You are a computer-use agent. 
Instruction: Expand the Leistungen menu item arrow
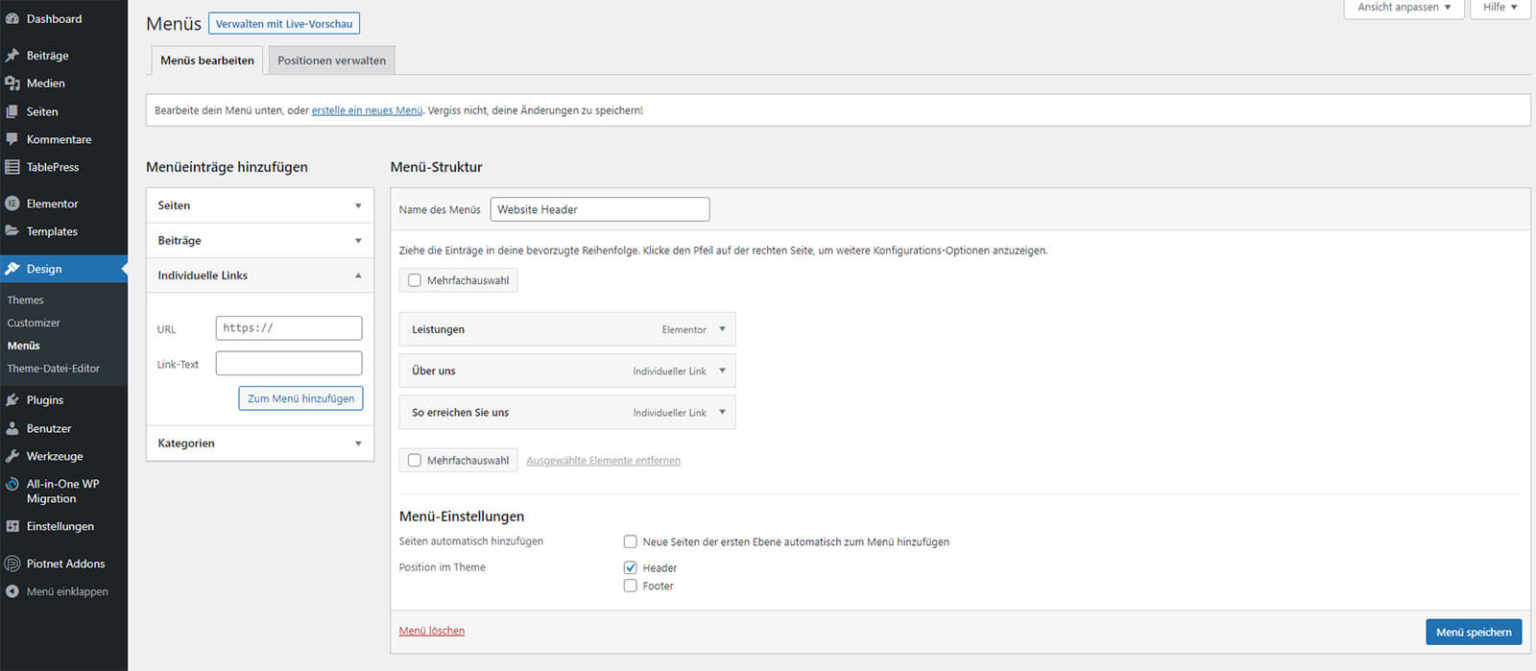click(722, 329)
